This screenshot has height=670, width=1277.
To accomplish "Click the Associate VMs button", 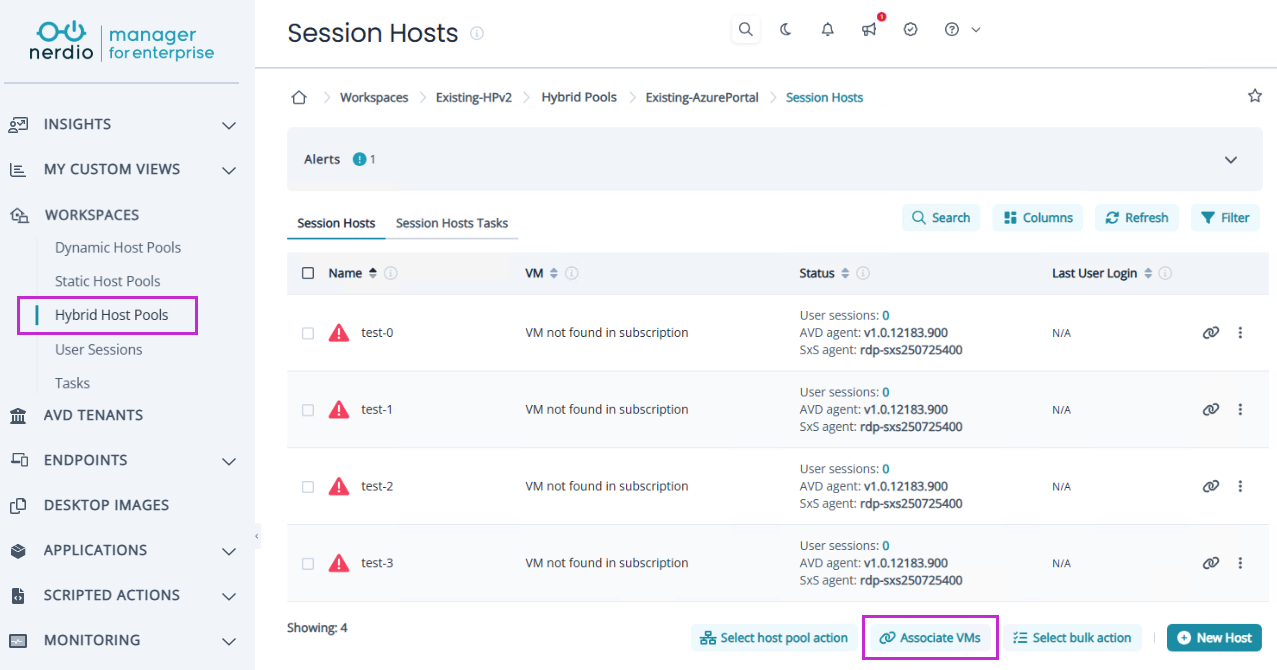I will 930,638.
